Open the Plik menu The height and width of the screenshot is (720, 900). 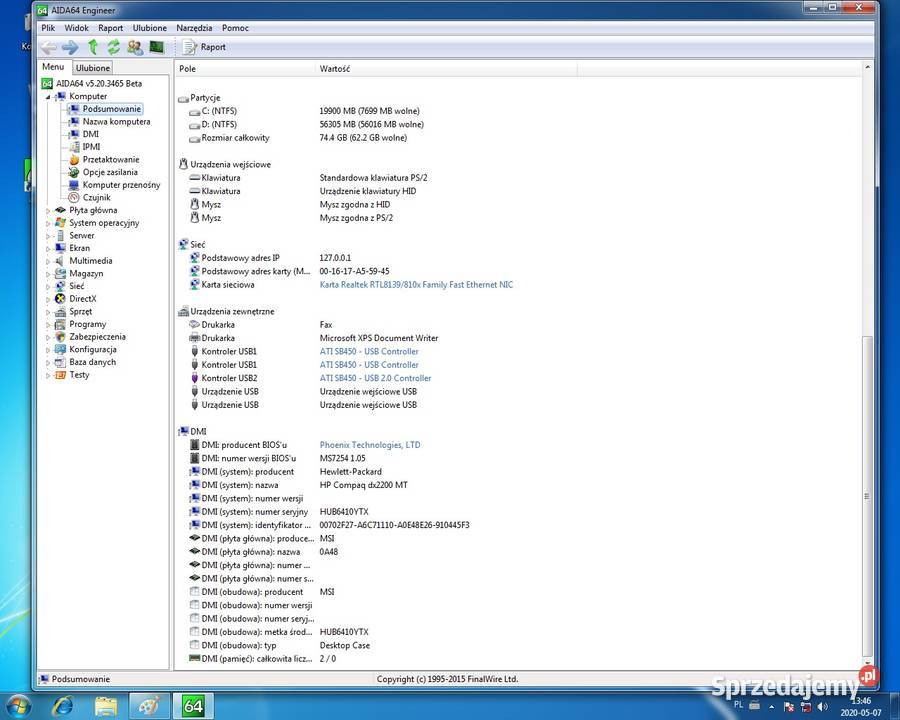48,28
